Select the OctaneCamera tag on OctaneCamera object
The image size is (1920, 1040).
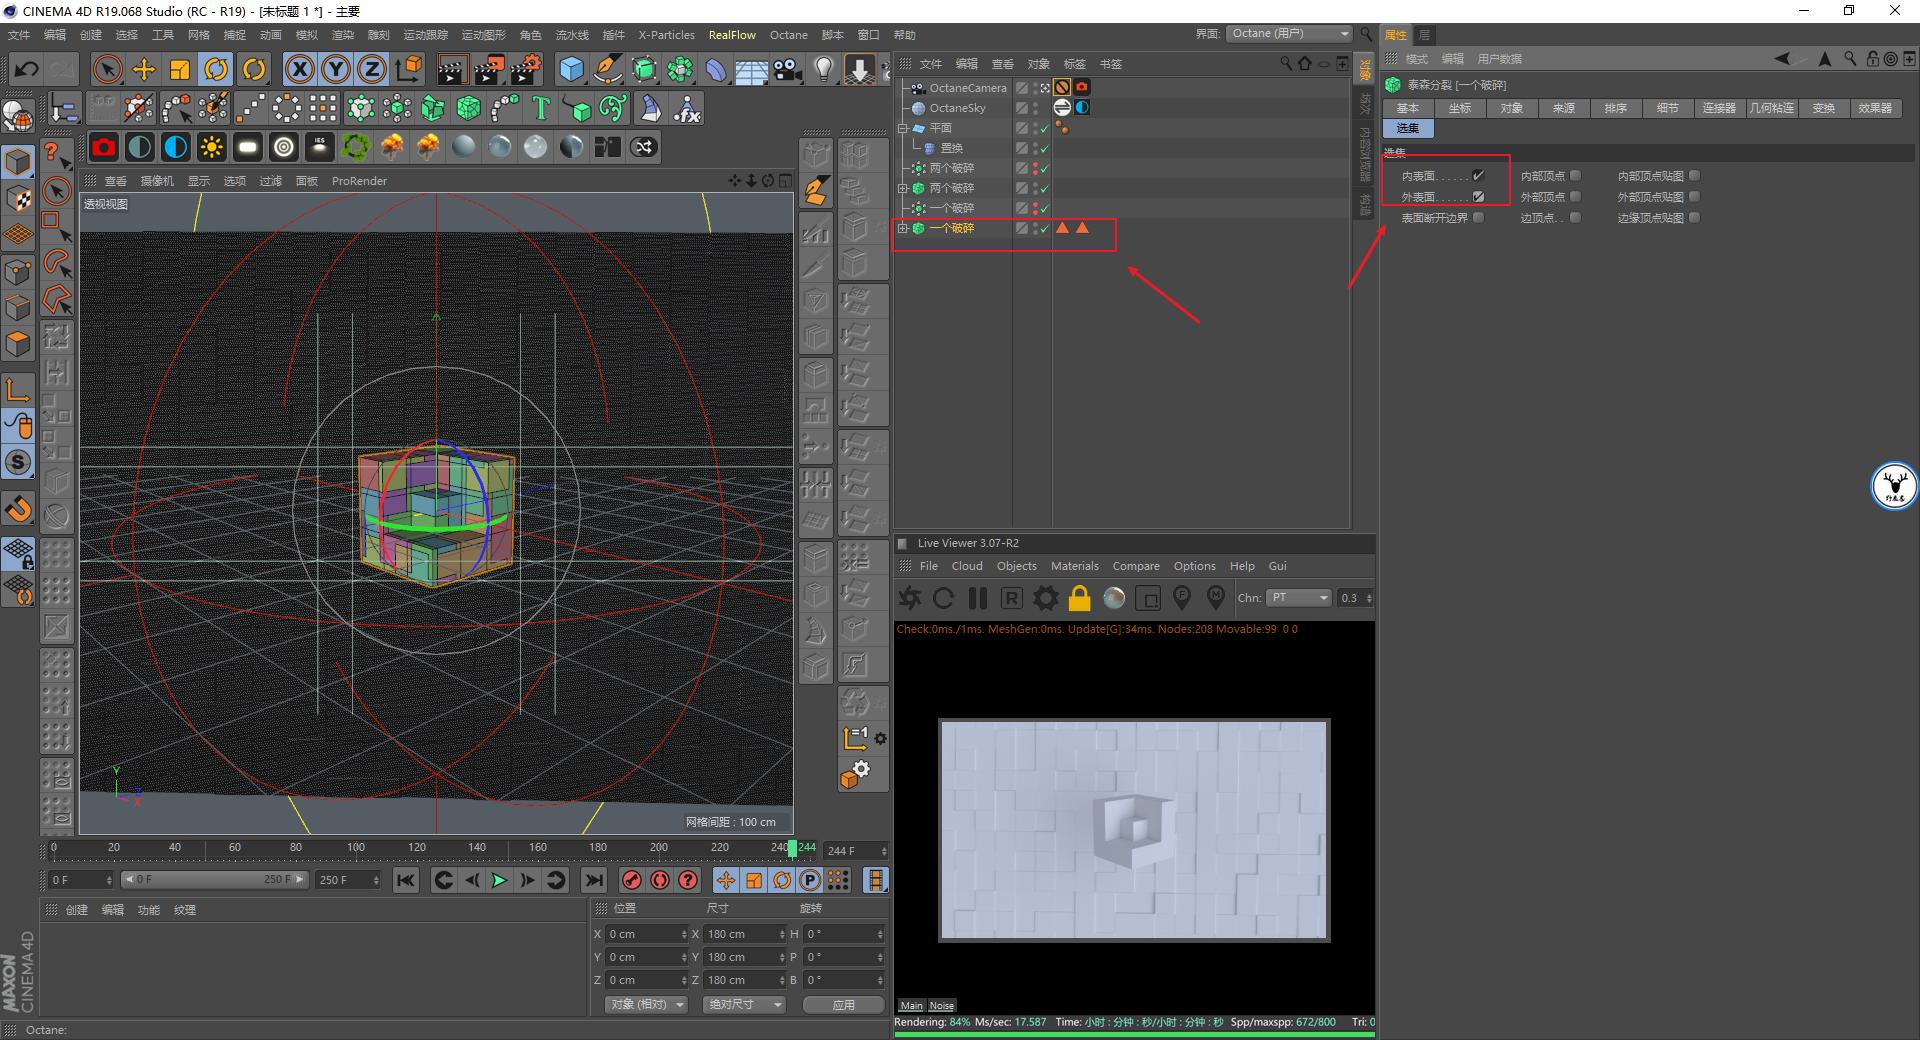1083,87
